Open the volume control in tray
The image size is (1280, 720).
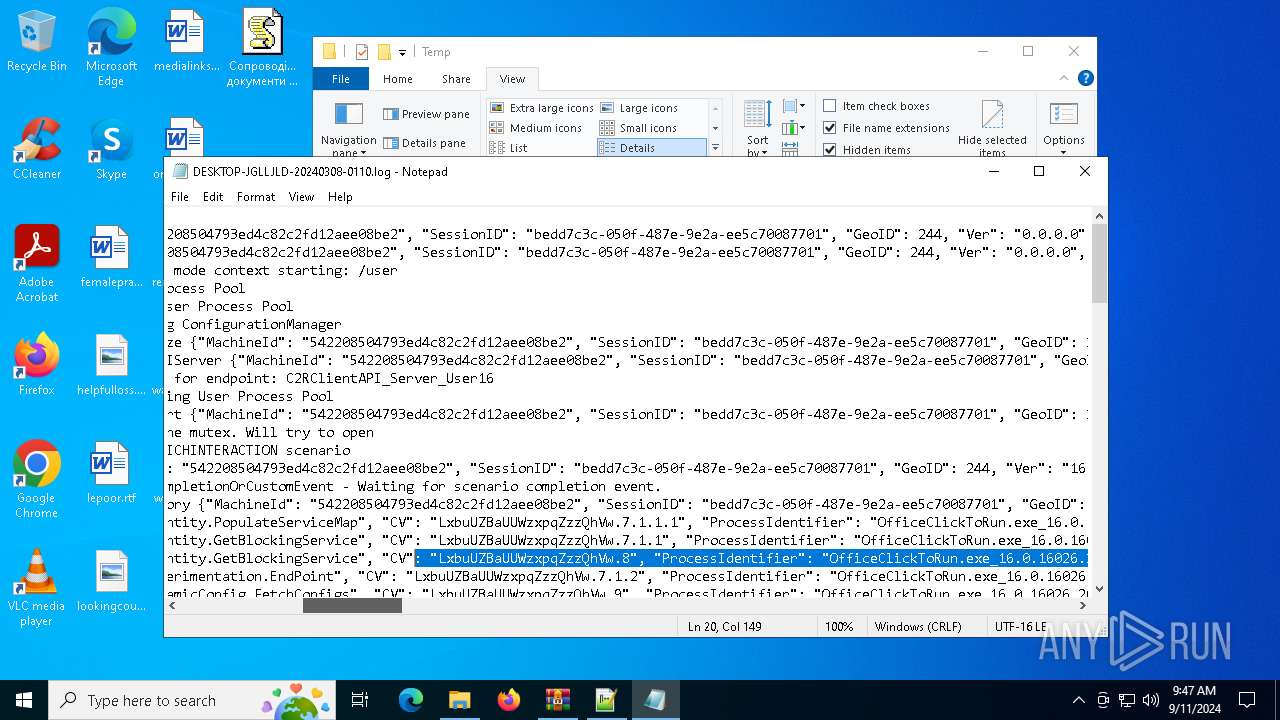(1150, 700)
